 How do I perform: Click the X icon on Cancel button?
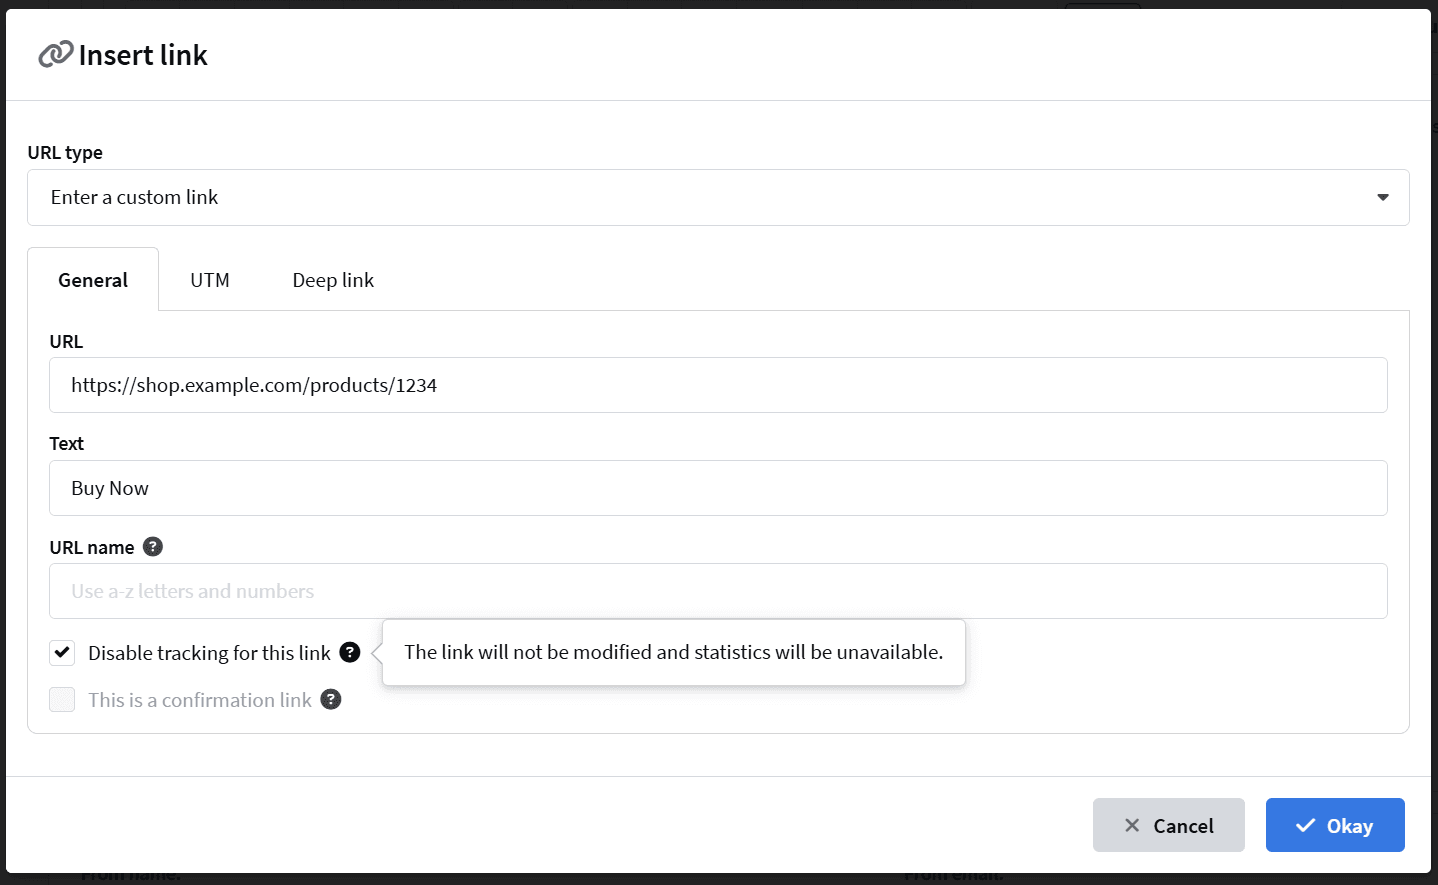[1132, 825]
